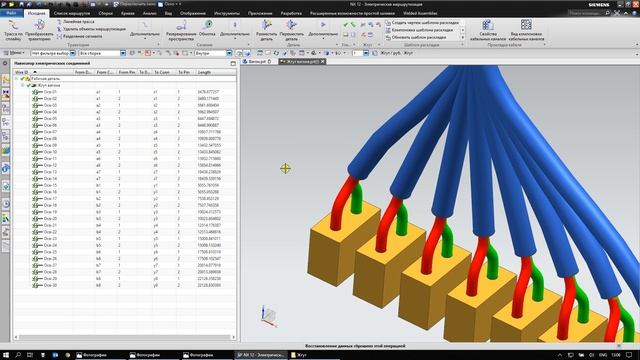The image size is (640, 360).
Task: Switch to the NX 12 taskbar button
Action: coord(260,355)
